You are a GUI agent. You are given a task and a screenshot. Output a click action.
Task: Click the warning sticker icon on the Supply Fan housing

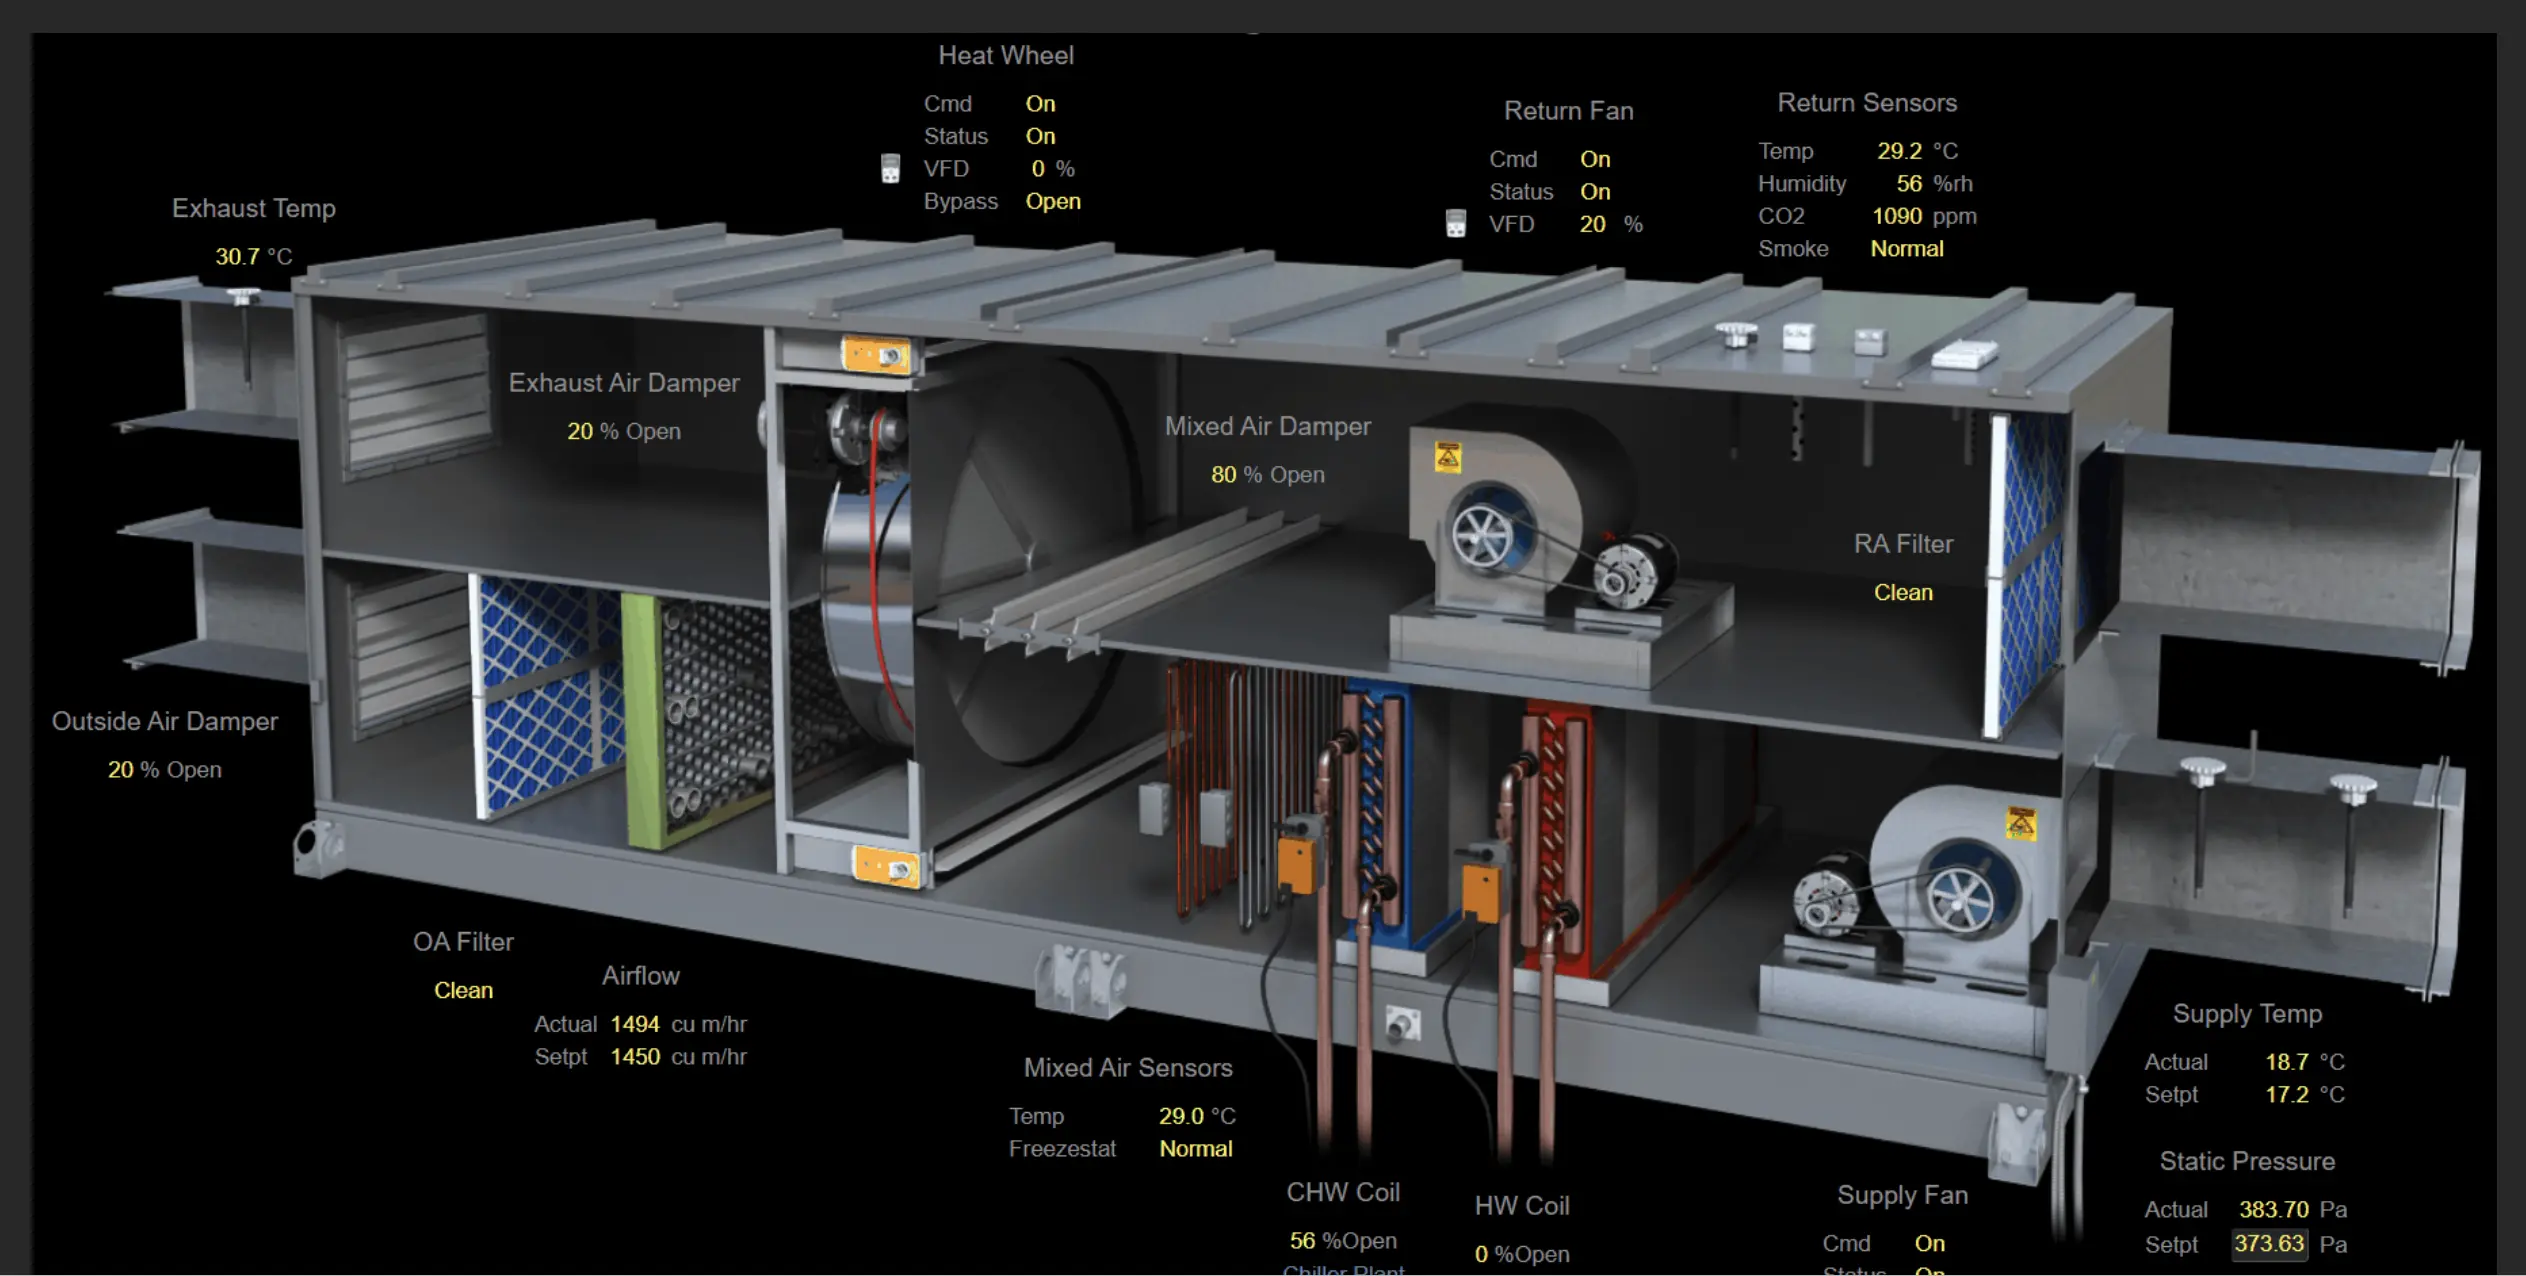point(2021,824)
